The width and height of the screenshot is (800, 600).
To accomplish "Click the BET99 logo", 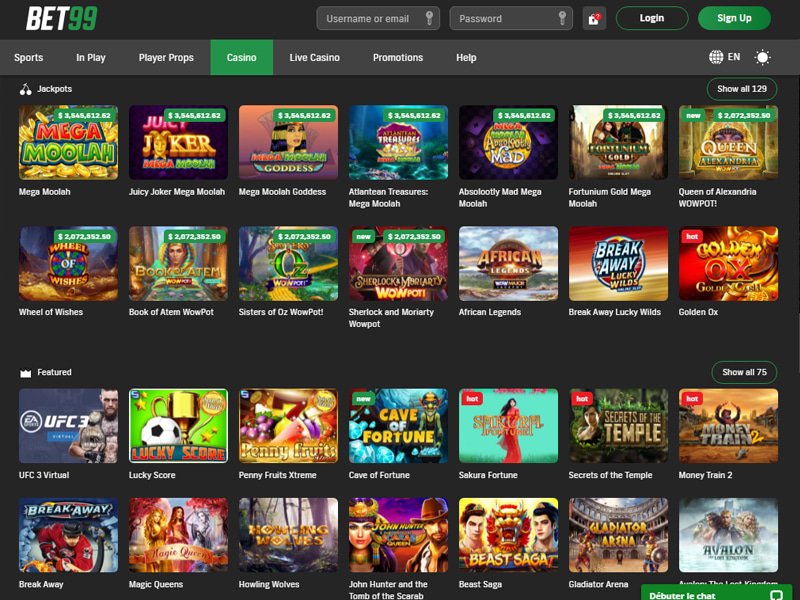I will [x=61, y=18].
